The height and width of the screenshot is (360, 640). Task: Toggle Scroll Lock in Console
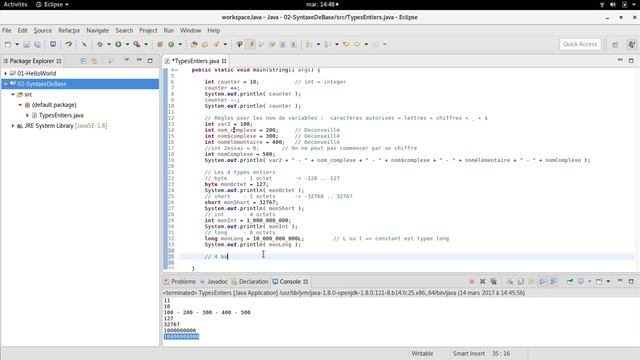pos(520,281)
